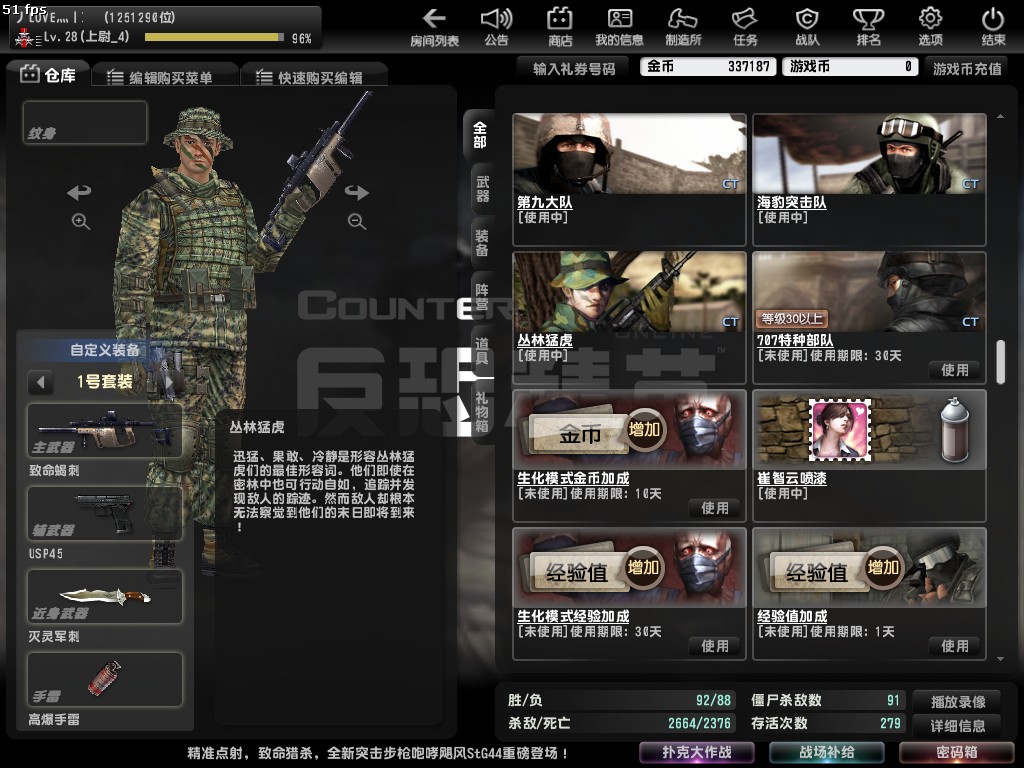Open 密码箱 code box button
1024x768 pixels.
pyautogui.click(x=957, y=752)
